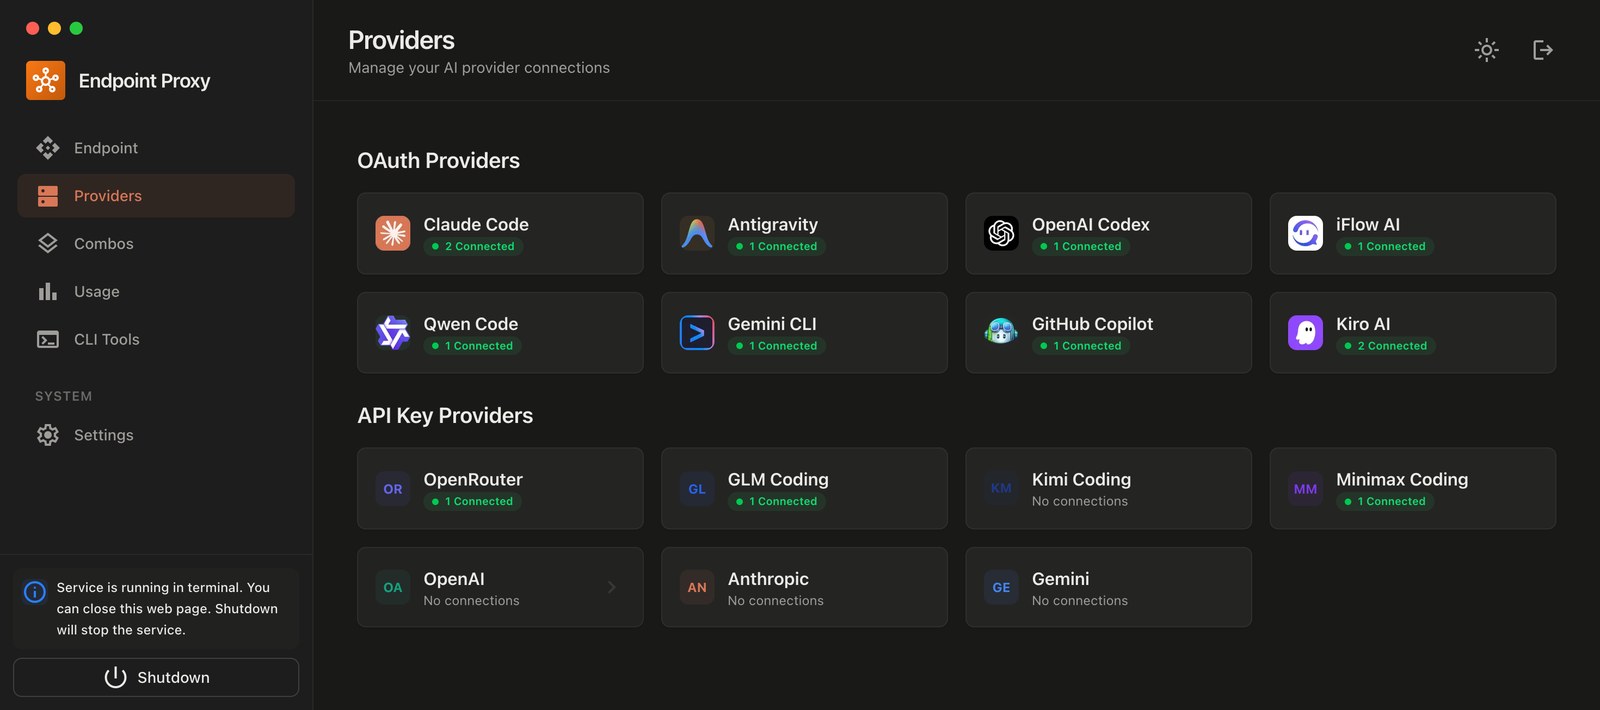1600x710 pixels.
Task: Click the Antigravity logo icon
Action: [x=697, y=233]
